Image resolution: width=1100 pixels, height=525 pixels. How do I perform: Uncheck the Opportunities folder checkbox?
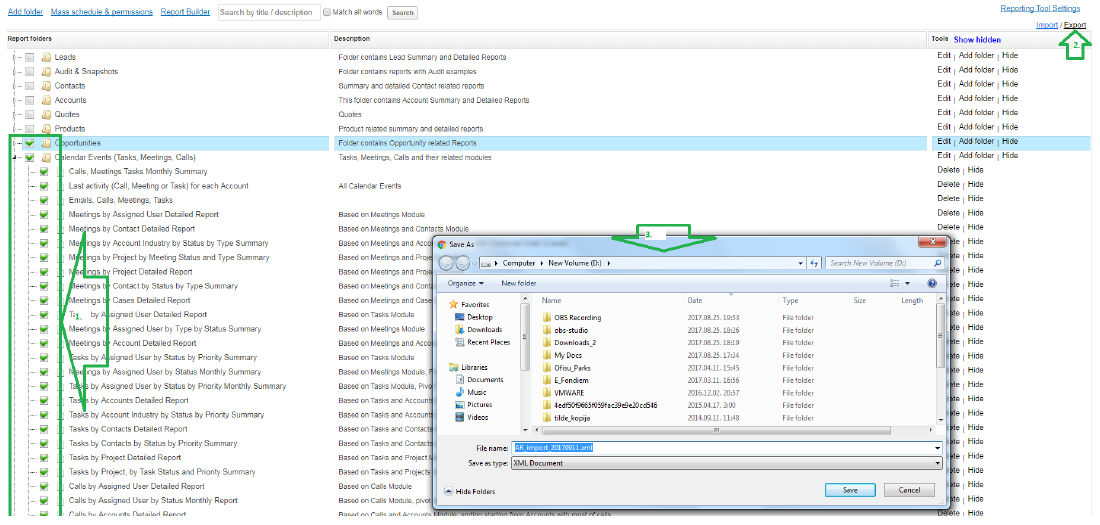[x=29, y=143]
